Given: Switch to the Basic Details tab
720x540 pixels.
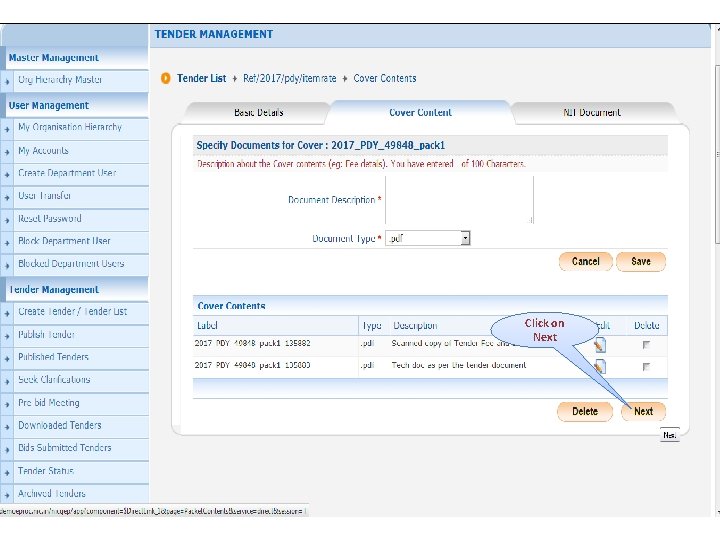Looking at the screenshot, I should coord(259,112).
